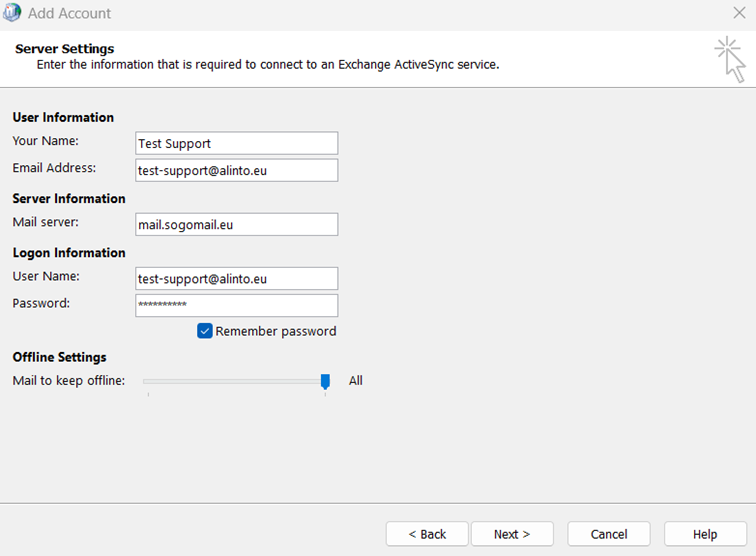Click the "Your Name:" label
Image resolution: width=756 pixels, height=556 pixels.
pyautogui.click(x=45, y=141)
